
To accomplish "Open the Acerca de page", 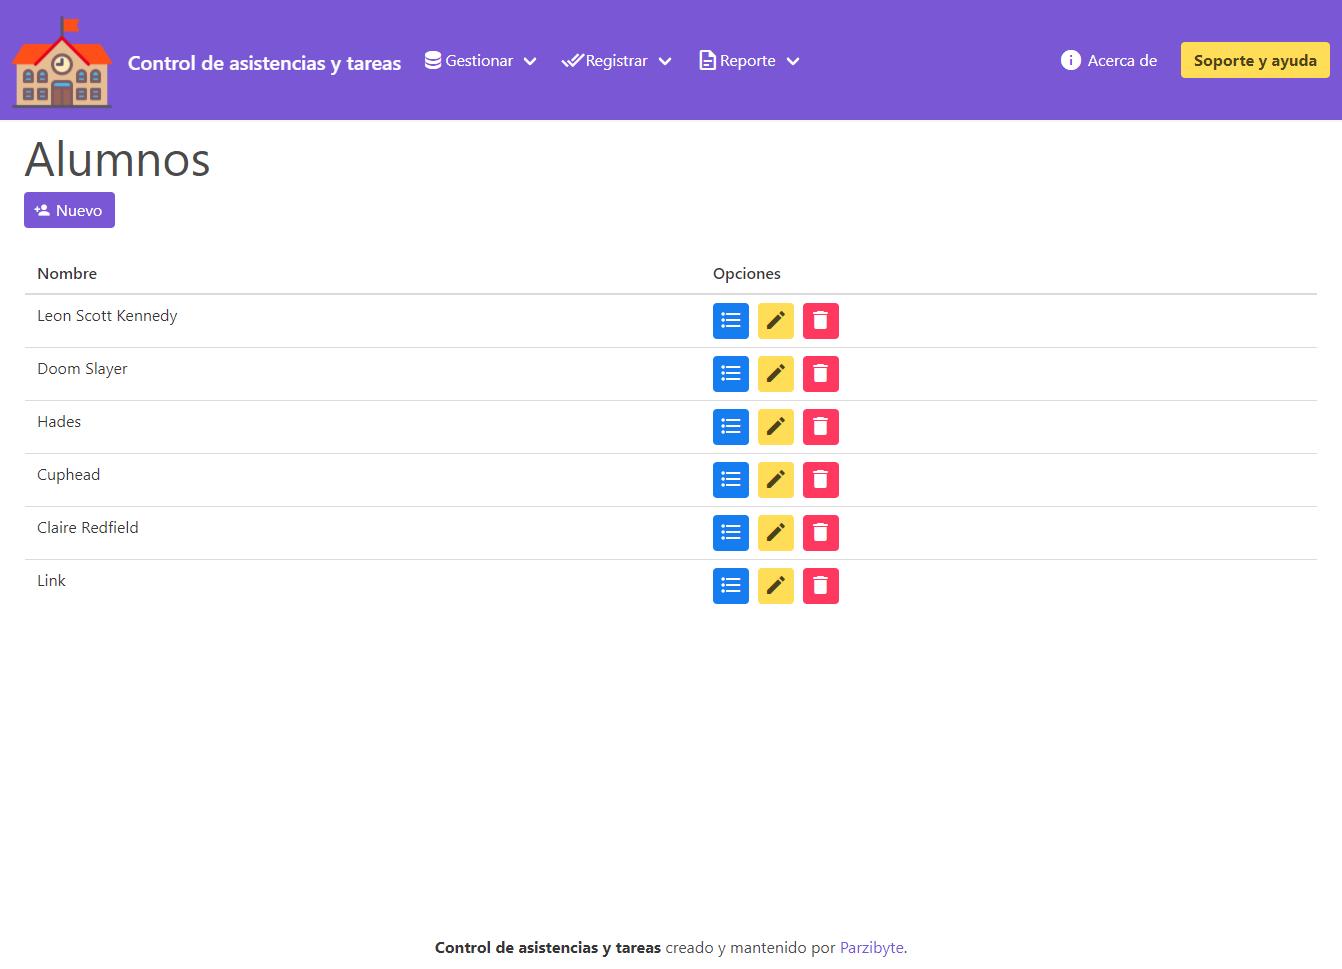I will 1109,61.
